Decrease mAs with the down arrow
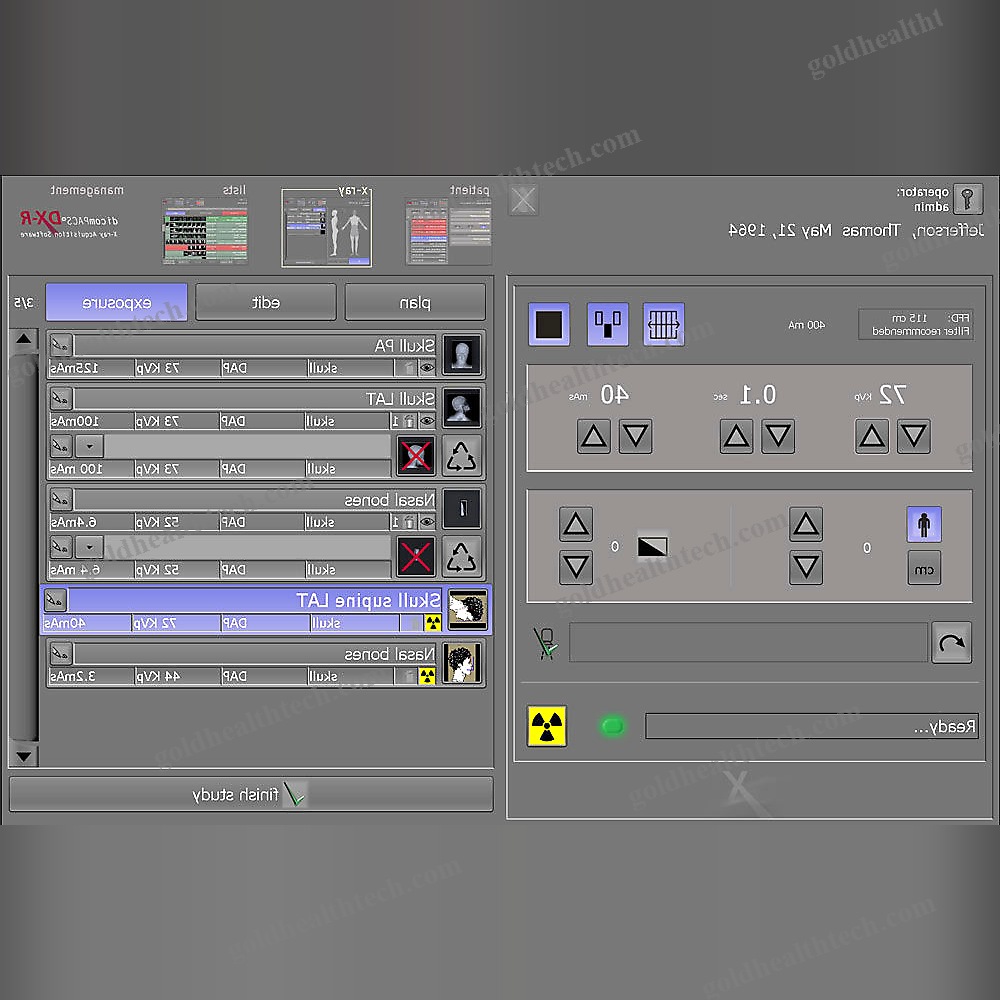1000x1000 pixels. tap(636, 436)
